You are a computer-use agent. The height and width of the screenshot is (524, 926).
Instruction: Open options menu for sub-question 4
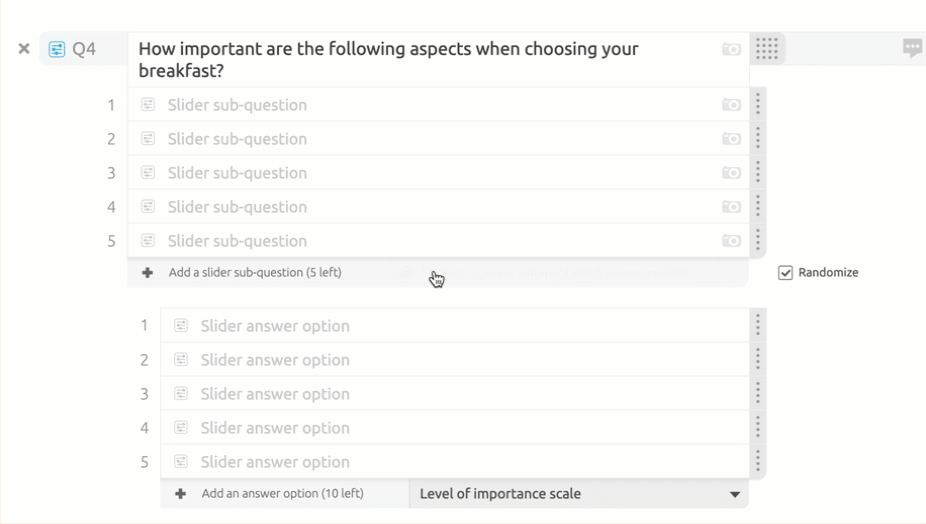[x=758, y=206]
